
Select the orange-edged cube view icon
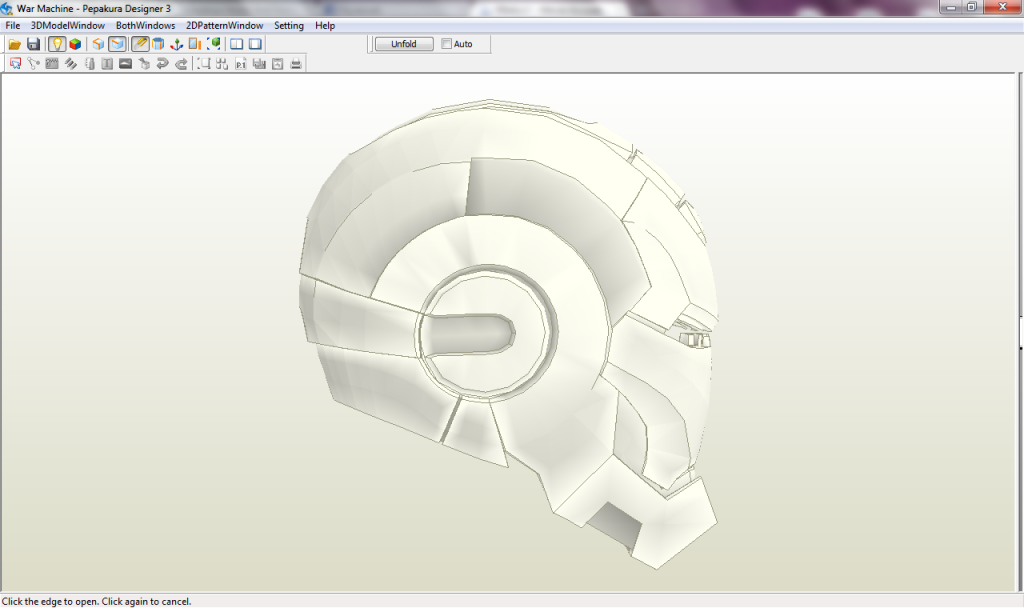[x=98, y=44]
